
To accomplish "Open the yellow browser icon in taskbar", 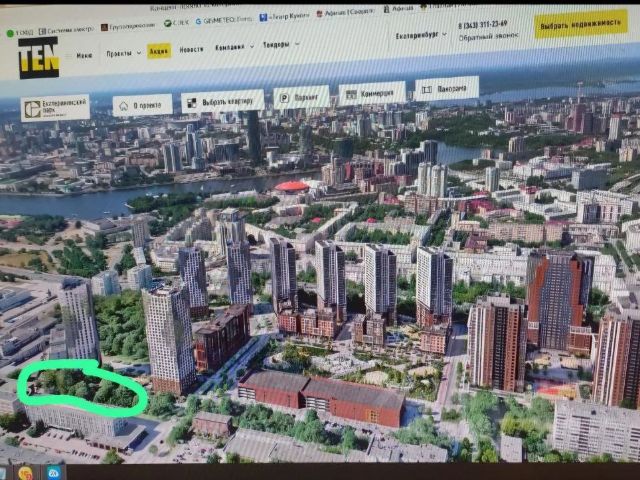I will 25,473.
